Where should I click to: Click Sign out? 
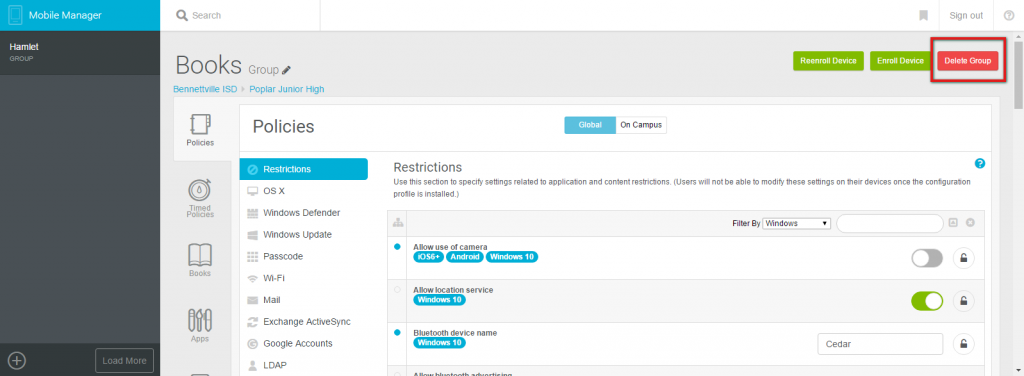[x=966, y=16]
